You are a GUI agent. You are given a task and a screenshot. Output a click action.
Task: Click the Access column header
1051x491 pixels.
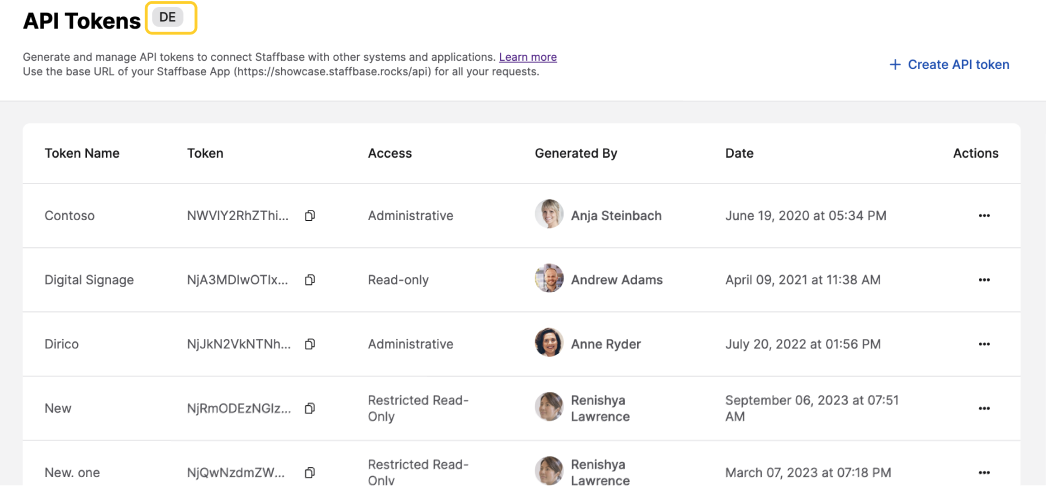click(390, 153)
